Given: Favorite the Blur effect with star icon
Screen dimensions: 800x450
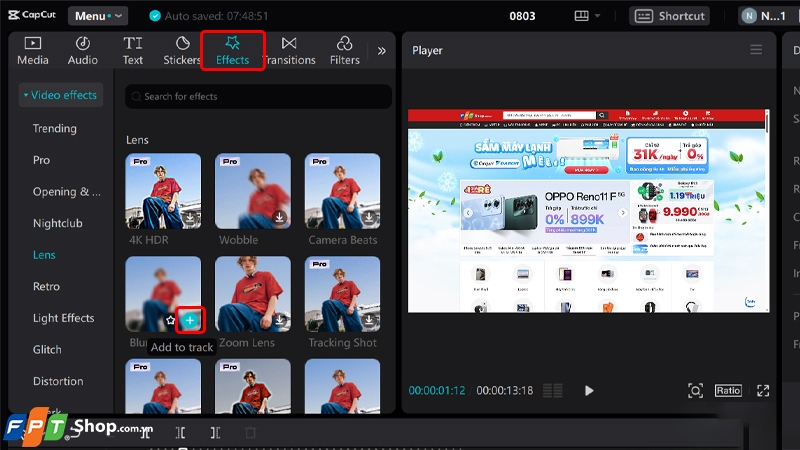Looking at the screenshot, I should click(x=170, y=320).
